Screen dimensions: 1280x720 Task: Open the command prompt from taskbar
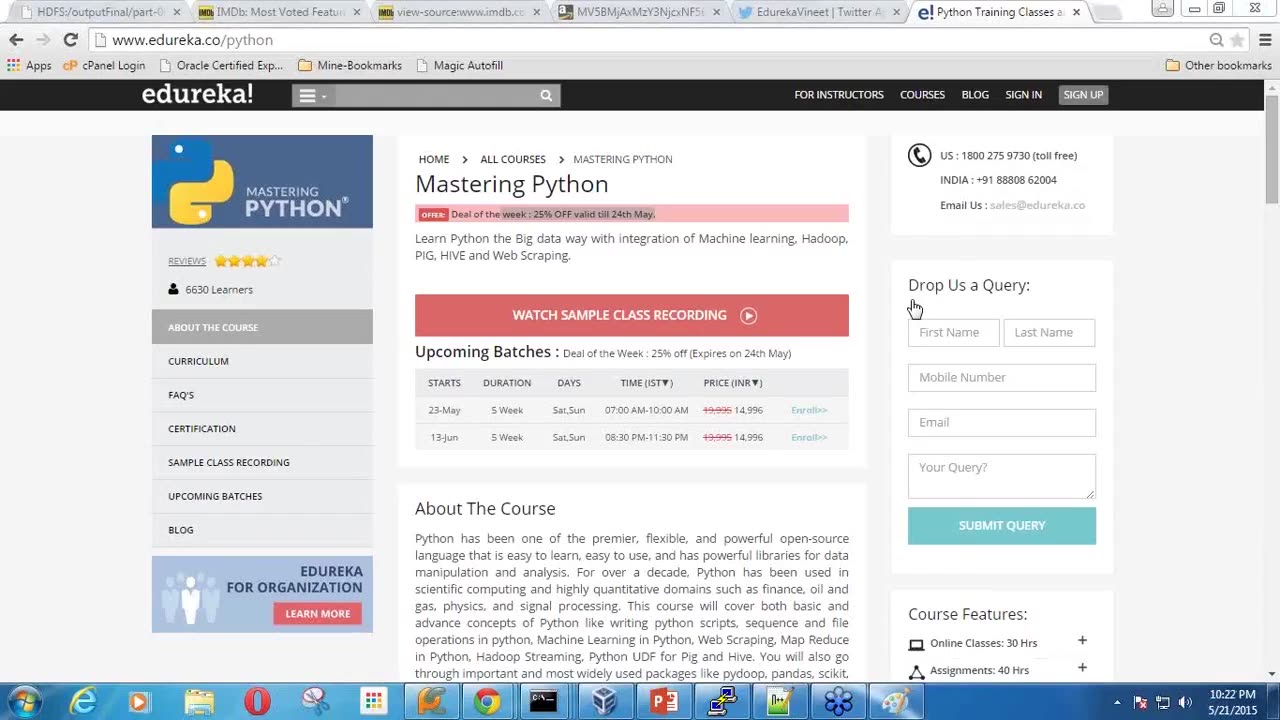[543, 701]
